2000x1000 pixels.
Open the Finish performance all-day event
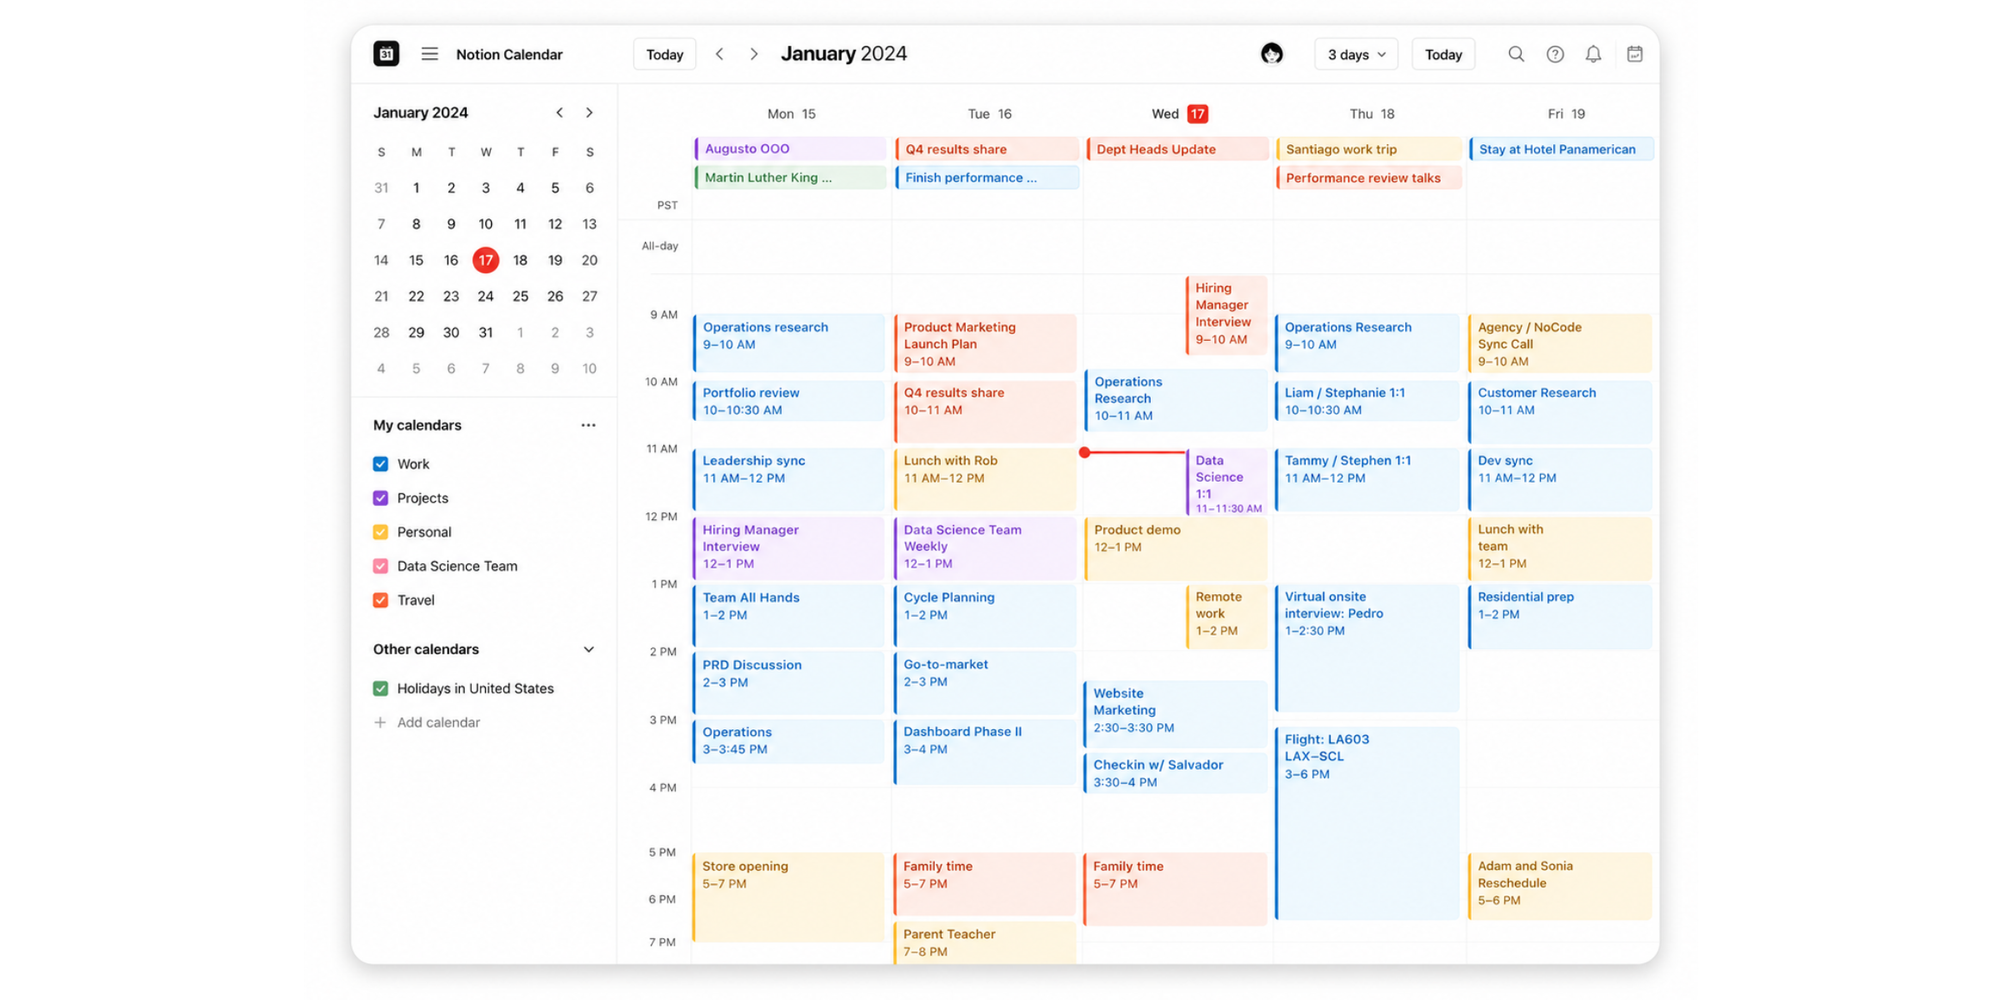pos(987,178)
